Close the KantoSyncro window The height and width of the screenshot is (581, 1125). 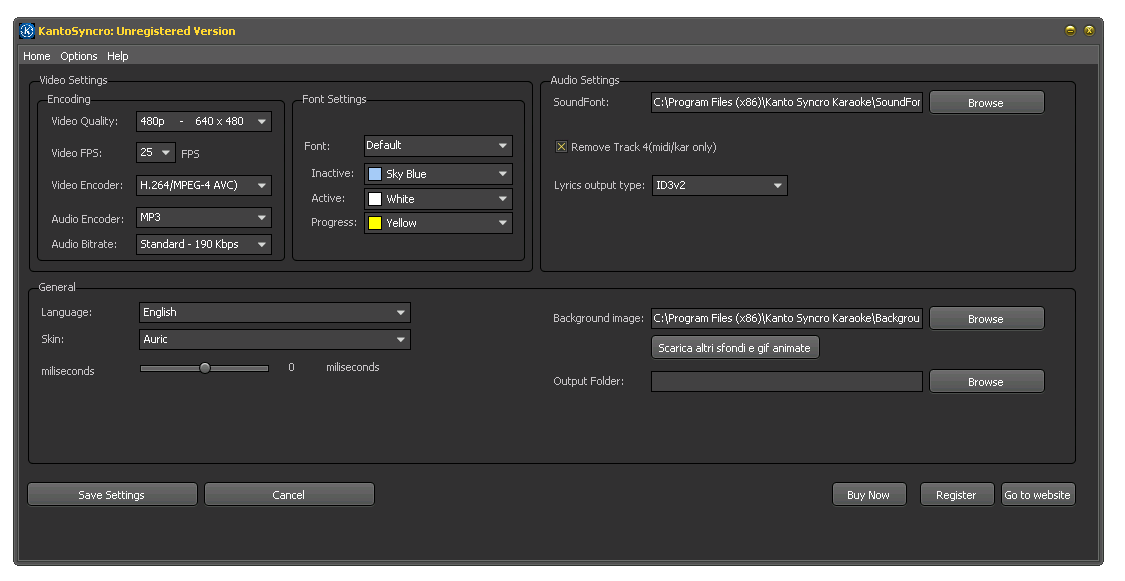(1089, 31)
